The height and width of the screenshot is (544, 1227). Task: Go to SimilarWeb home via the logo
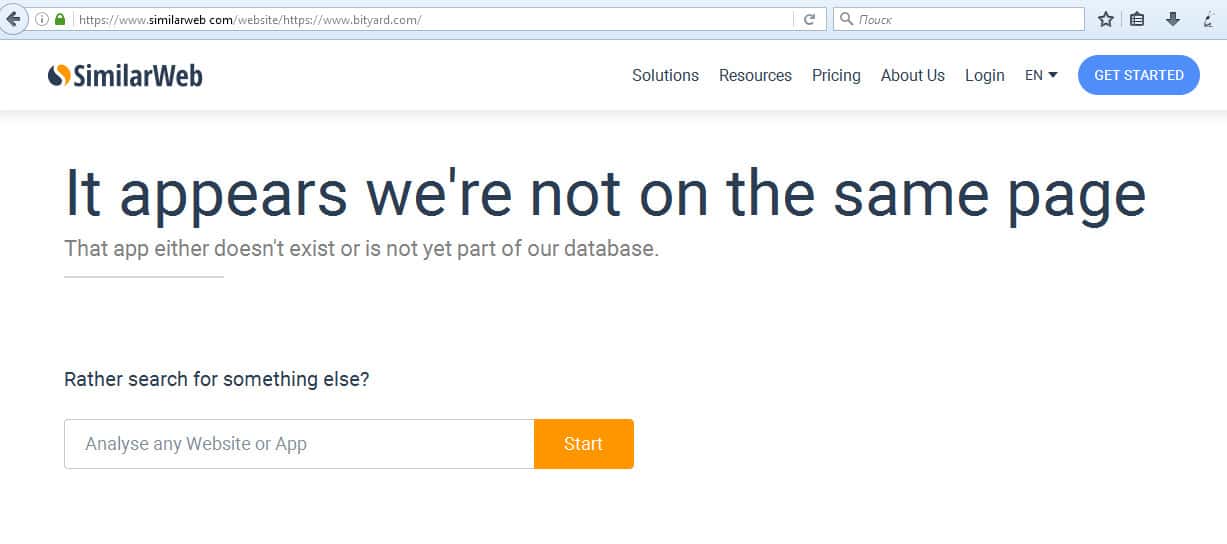(x=125, y=75)
